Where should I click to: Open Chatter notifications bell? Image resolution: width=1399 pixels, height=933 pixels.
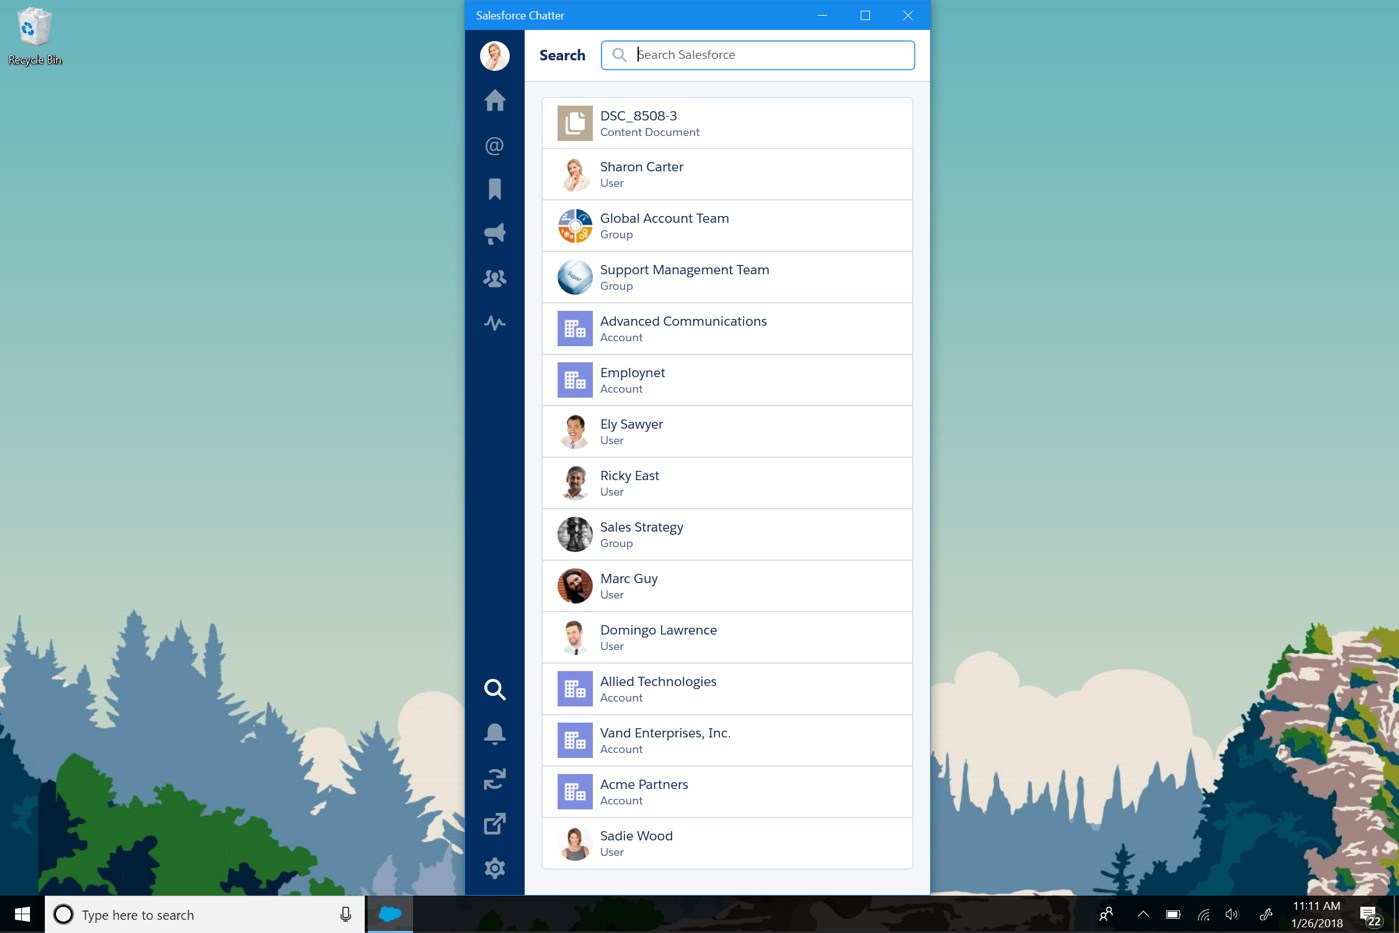click(x=494, y=733)
